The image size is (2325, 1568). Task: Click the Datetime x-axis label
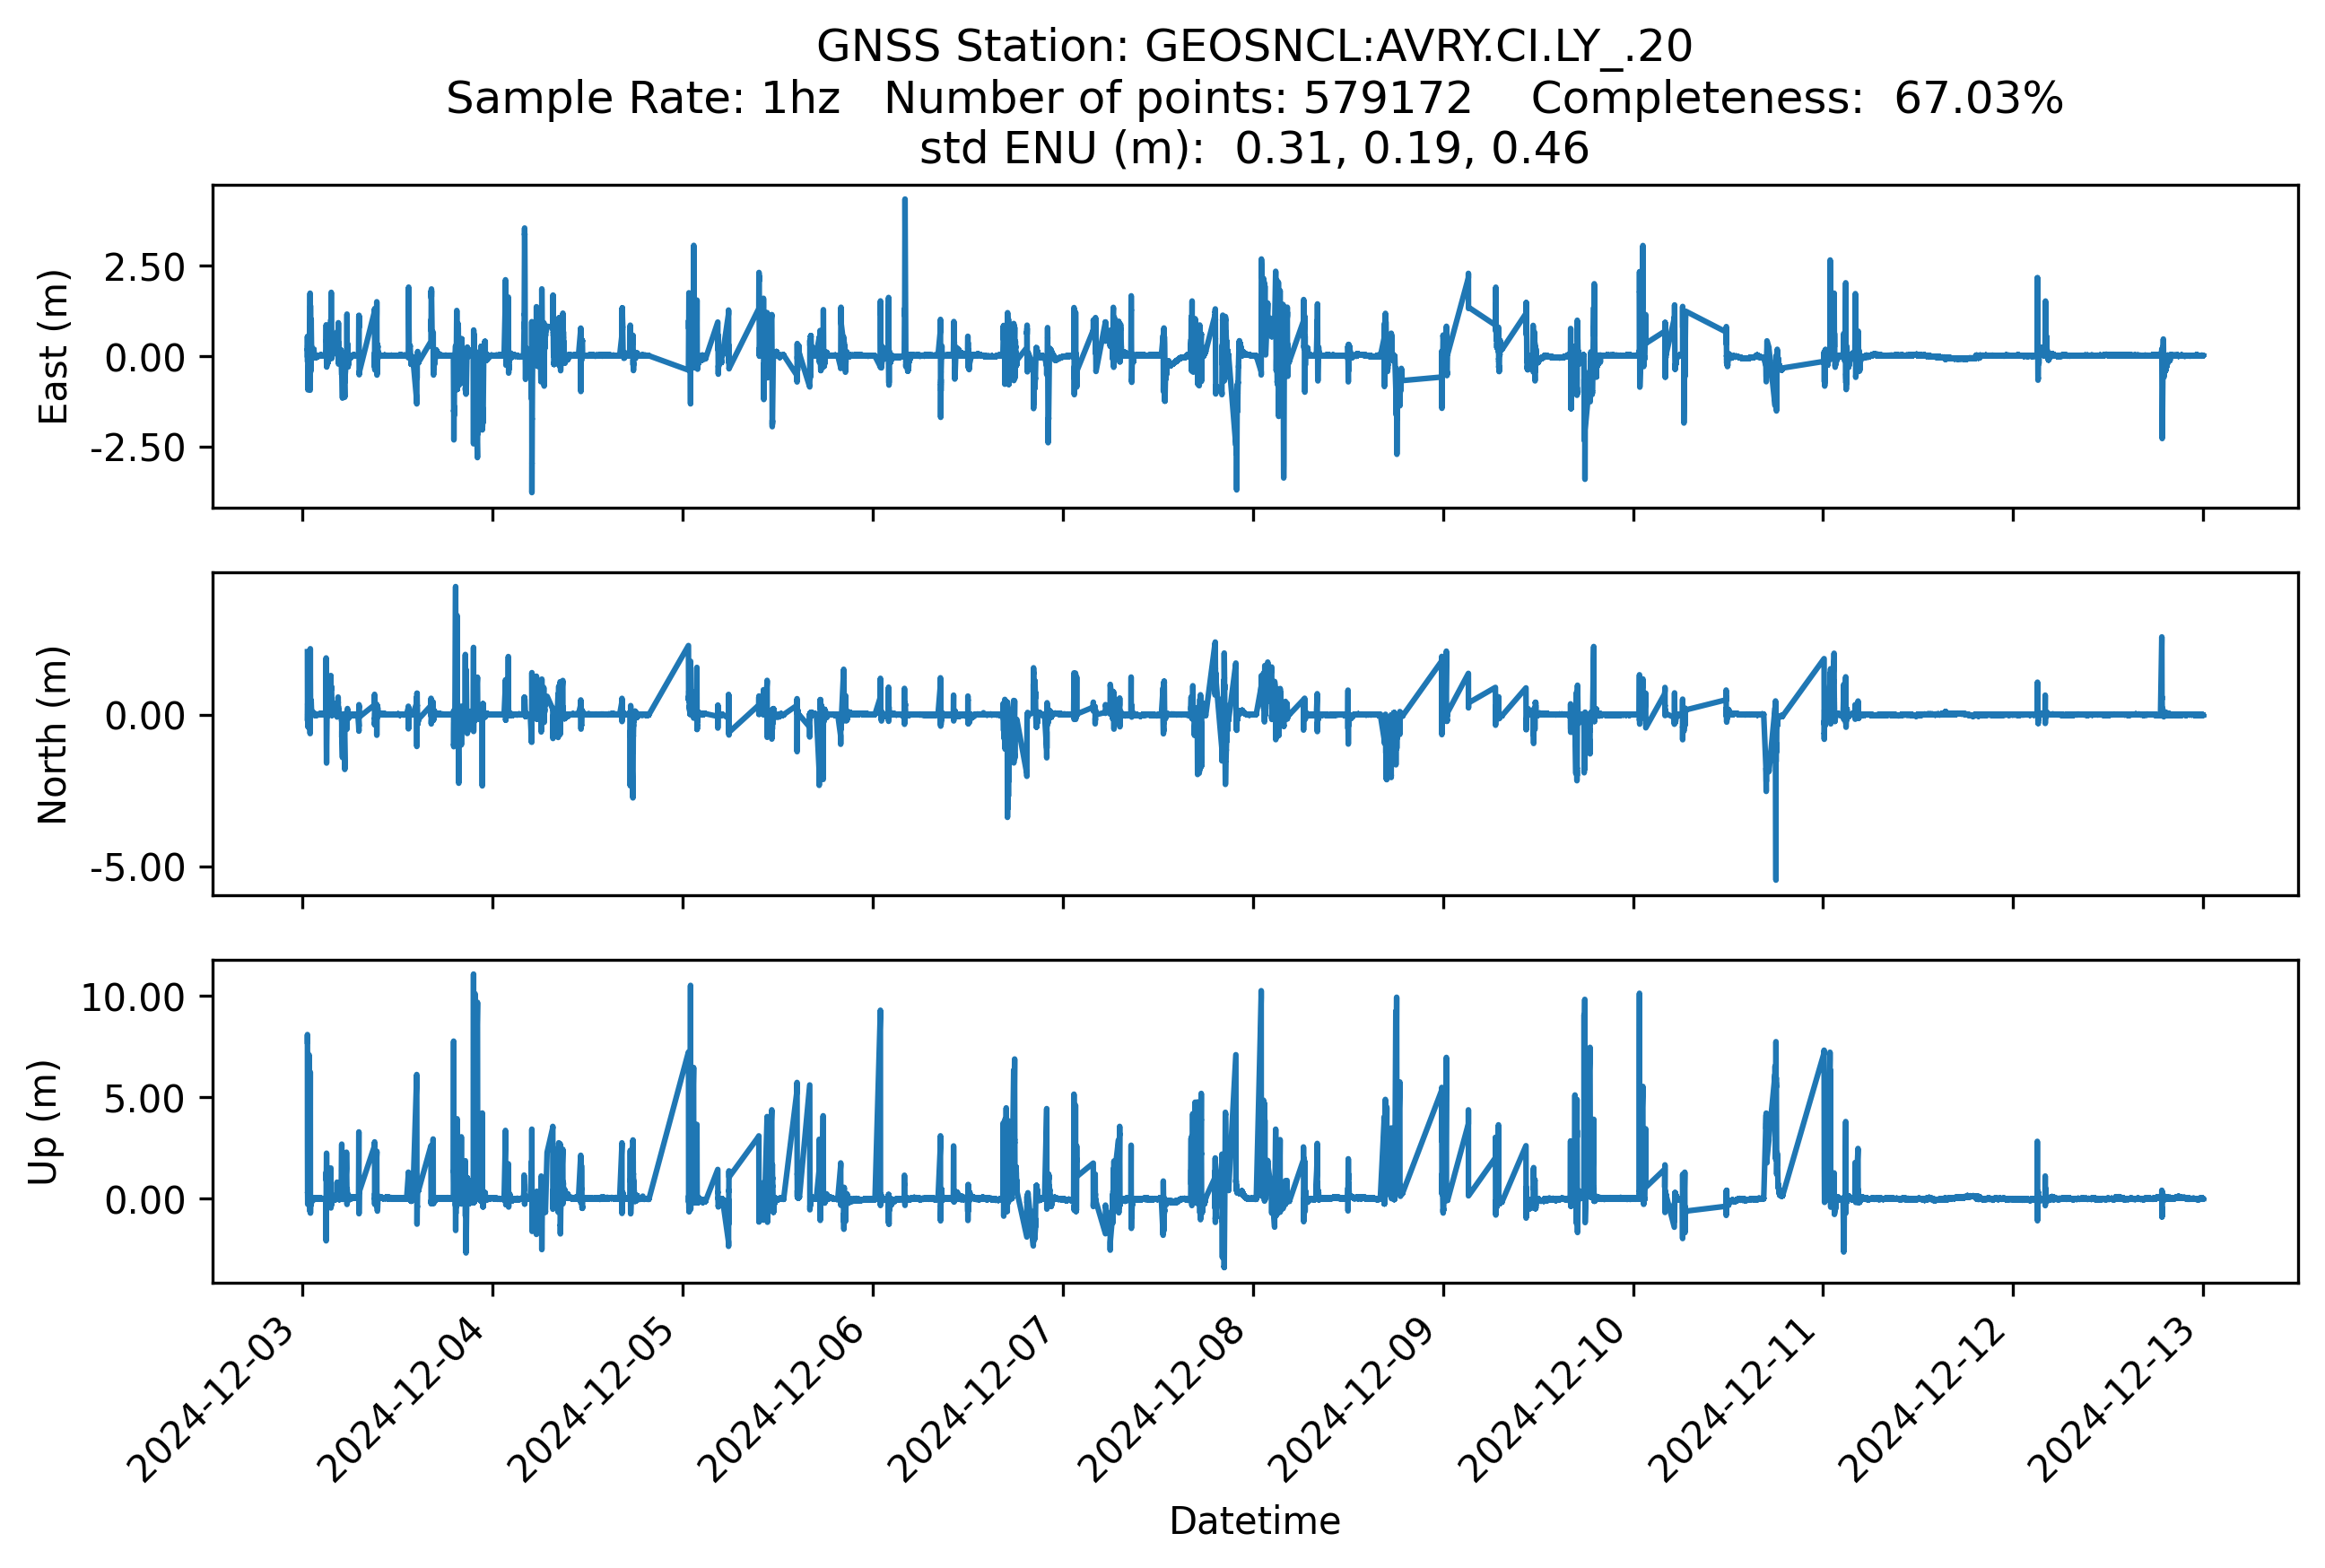[x=1254, y=1521]
